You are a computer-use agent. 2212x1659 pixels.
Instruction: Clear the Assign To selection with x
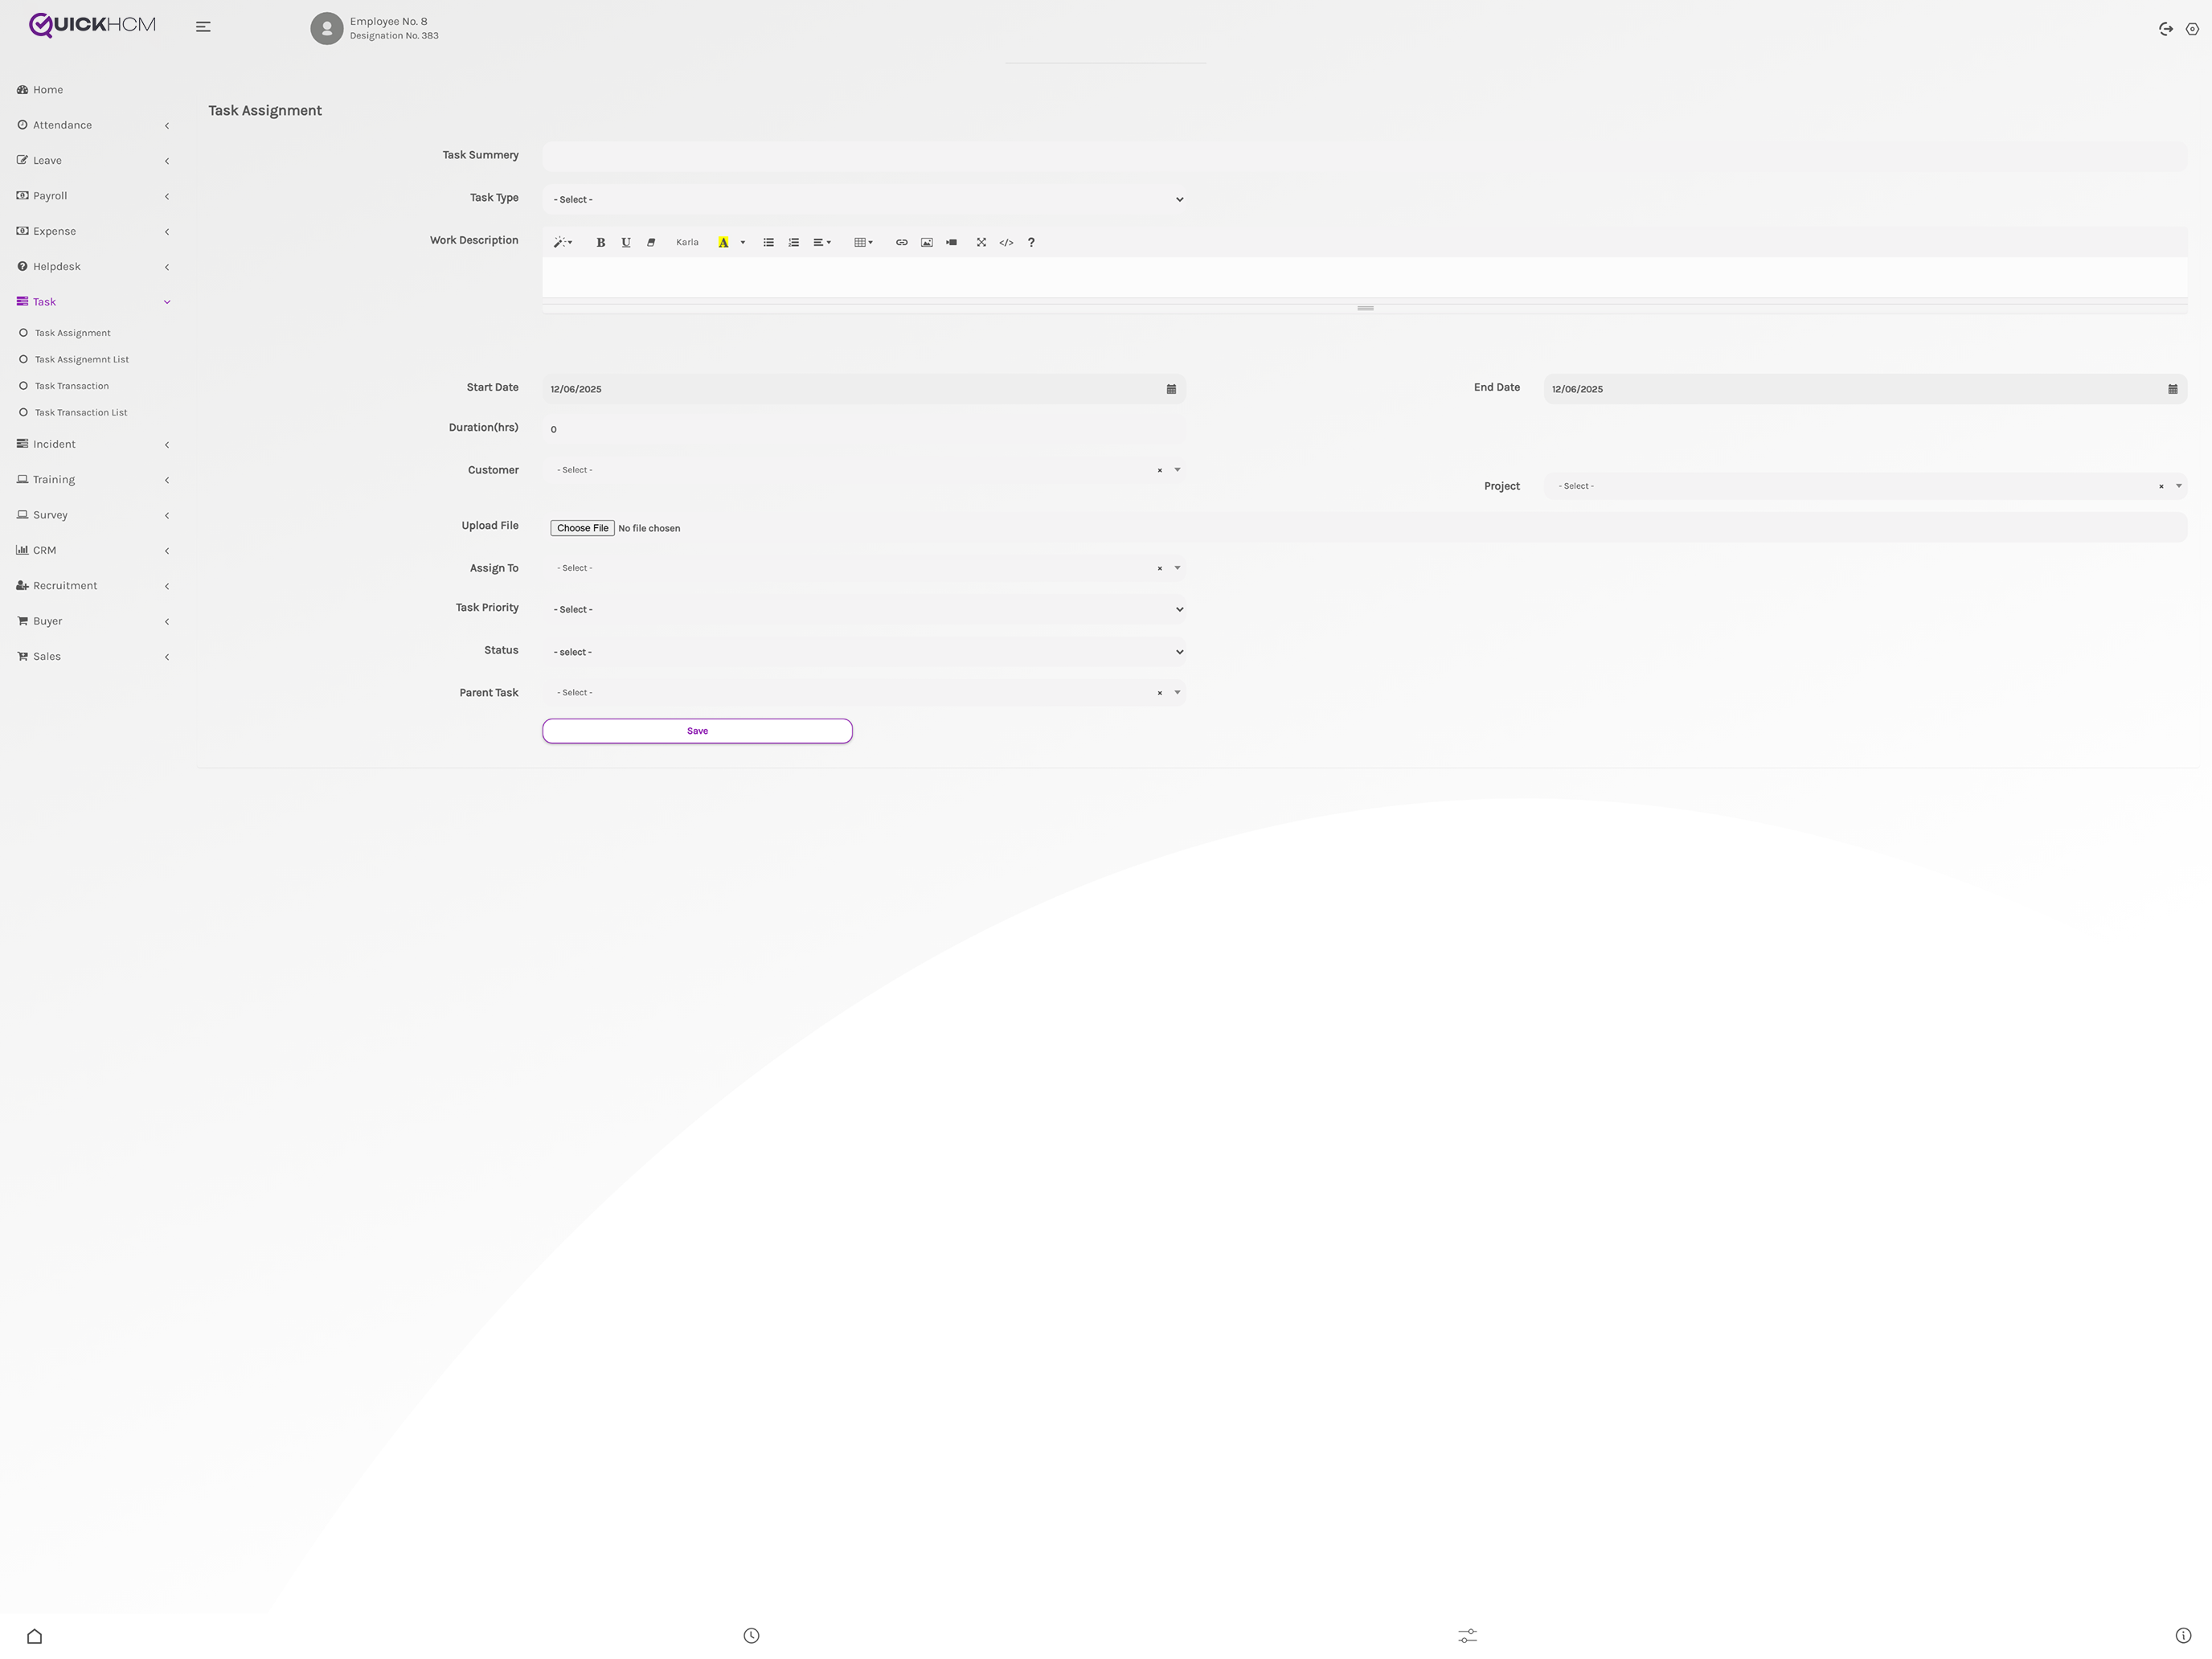(1160, 569)
